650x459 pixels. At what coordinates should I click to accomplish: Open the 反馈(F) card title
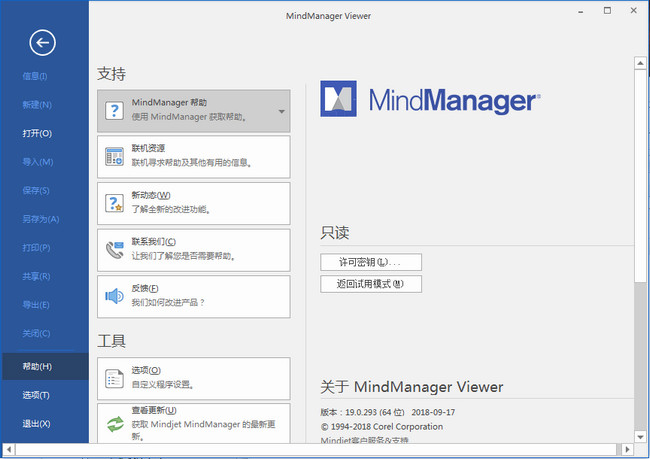click(145, 288)
